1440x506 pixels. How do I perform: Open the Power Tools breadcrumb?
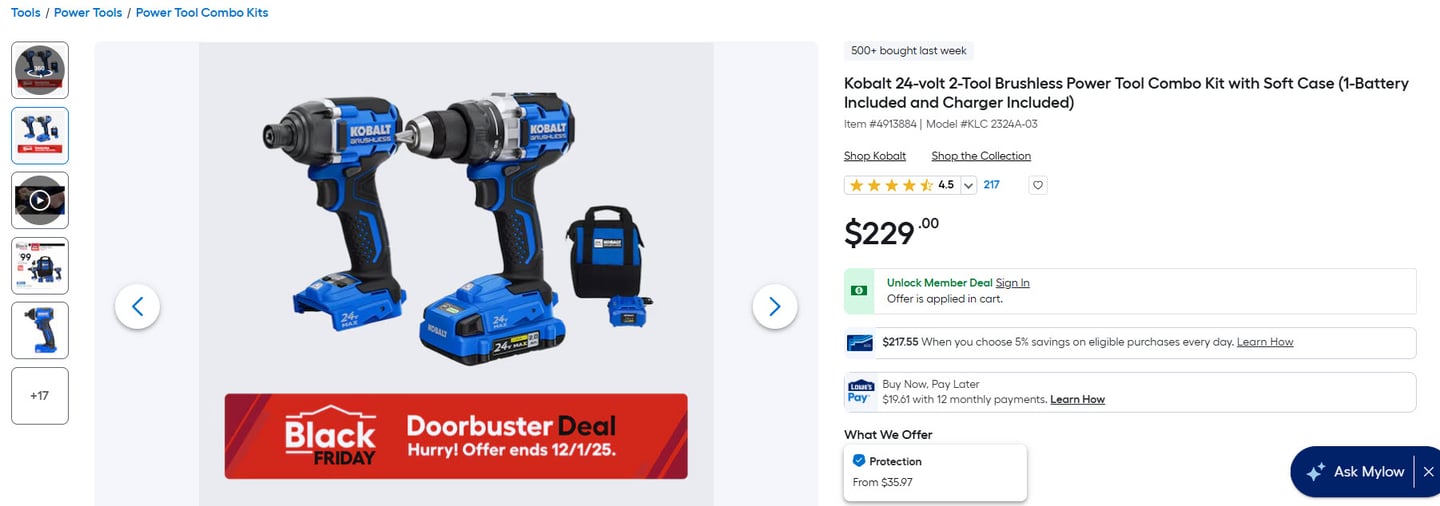pos(88,13)
